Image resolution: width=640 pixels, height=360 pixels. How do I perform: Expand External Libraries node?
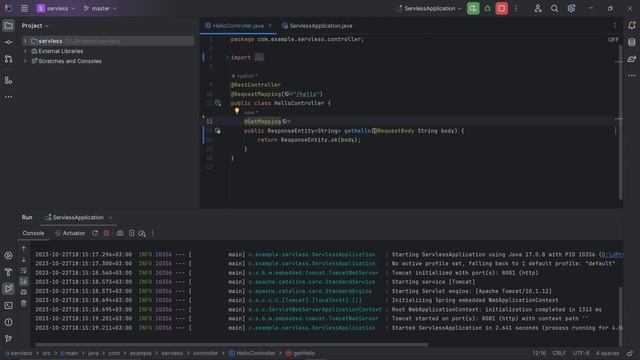pos(25,51)
